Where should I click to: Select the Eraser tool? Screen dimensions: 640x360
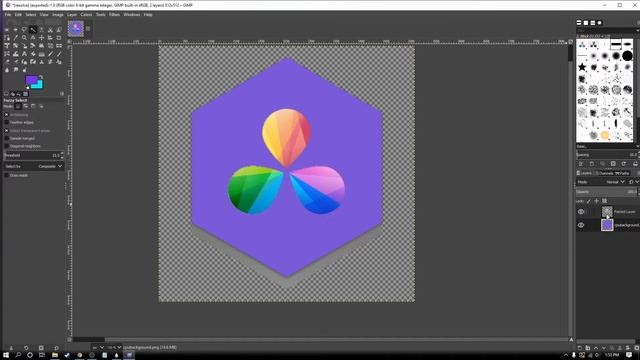pos(7,62)
